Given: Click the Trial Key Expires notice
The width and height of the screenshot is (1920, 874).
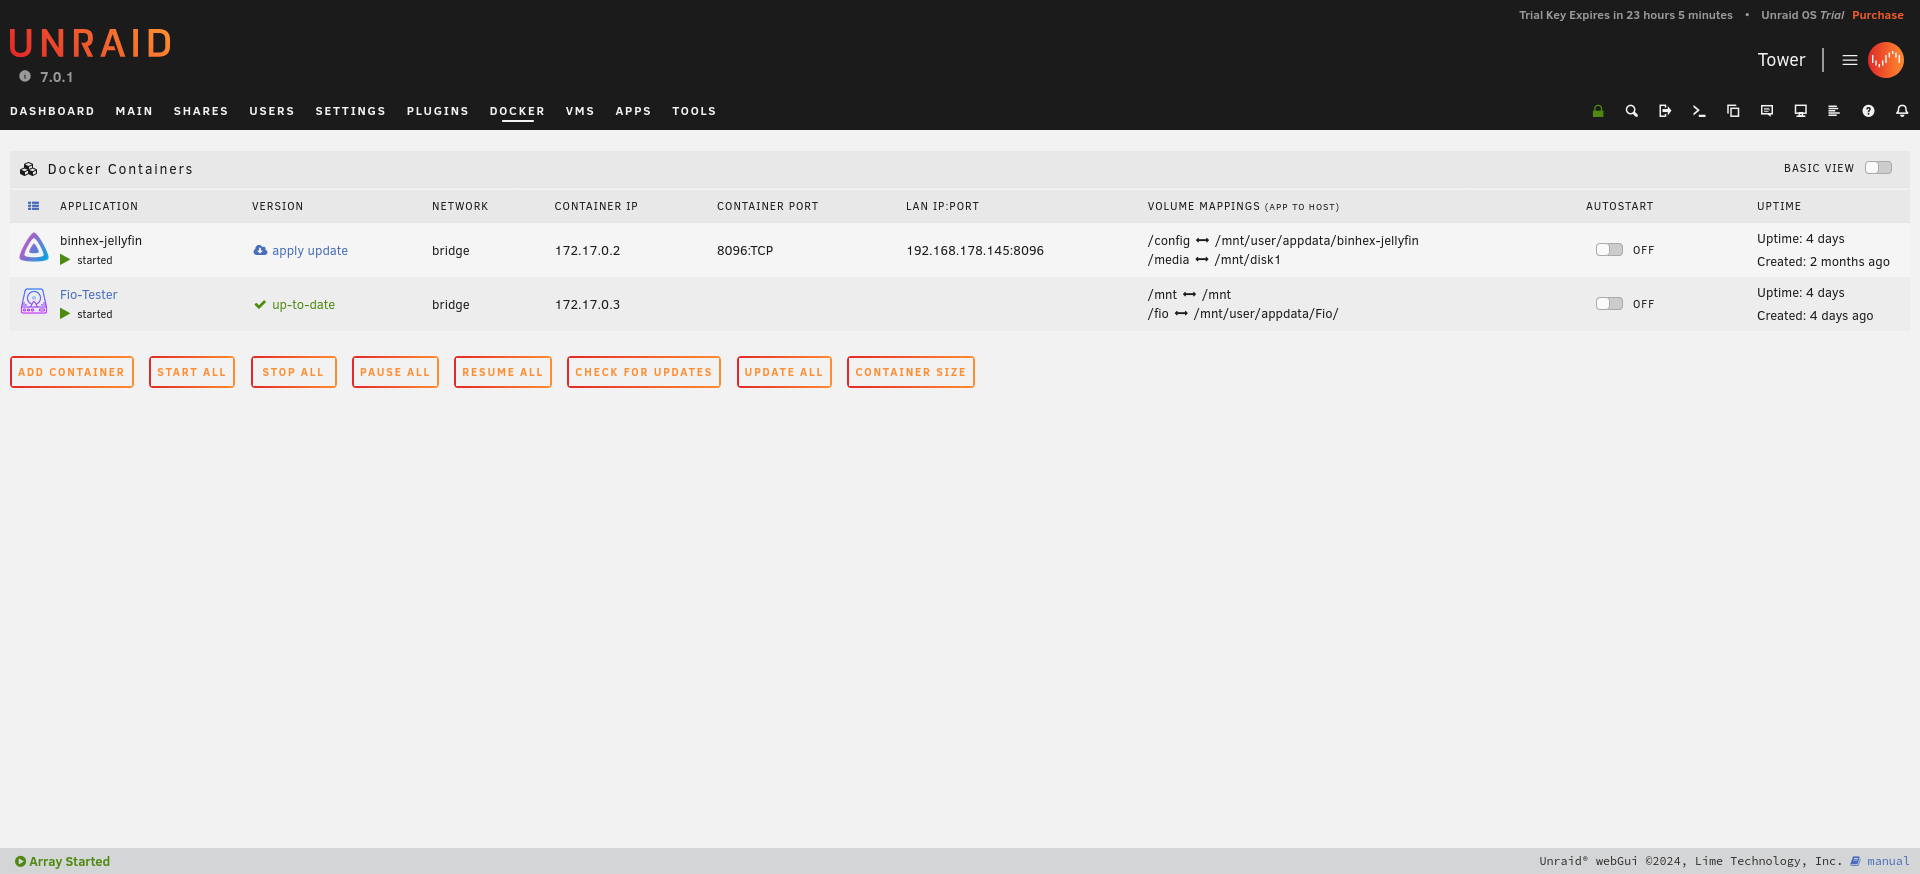Looking at the screenshot, I should tap(1626, 15).
